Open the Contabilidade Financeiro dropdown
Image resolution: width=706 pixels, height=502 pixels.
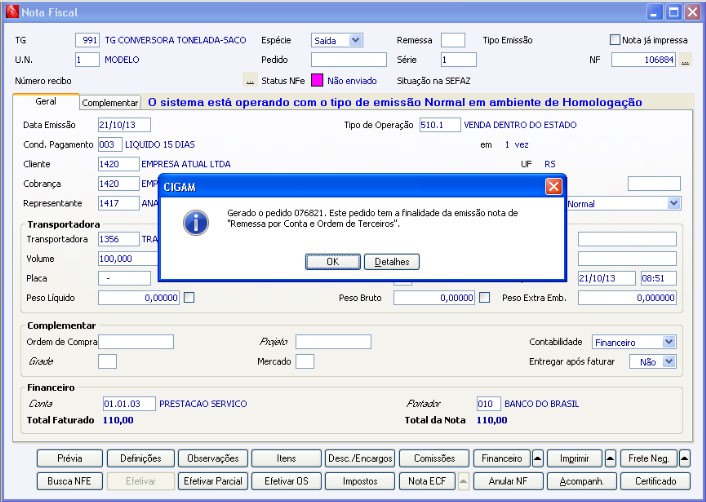(669, 342)
